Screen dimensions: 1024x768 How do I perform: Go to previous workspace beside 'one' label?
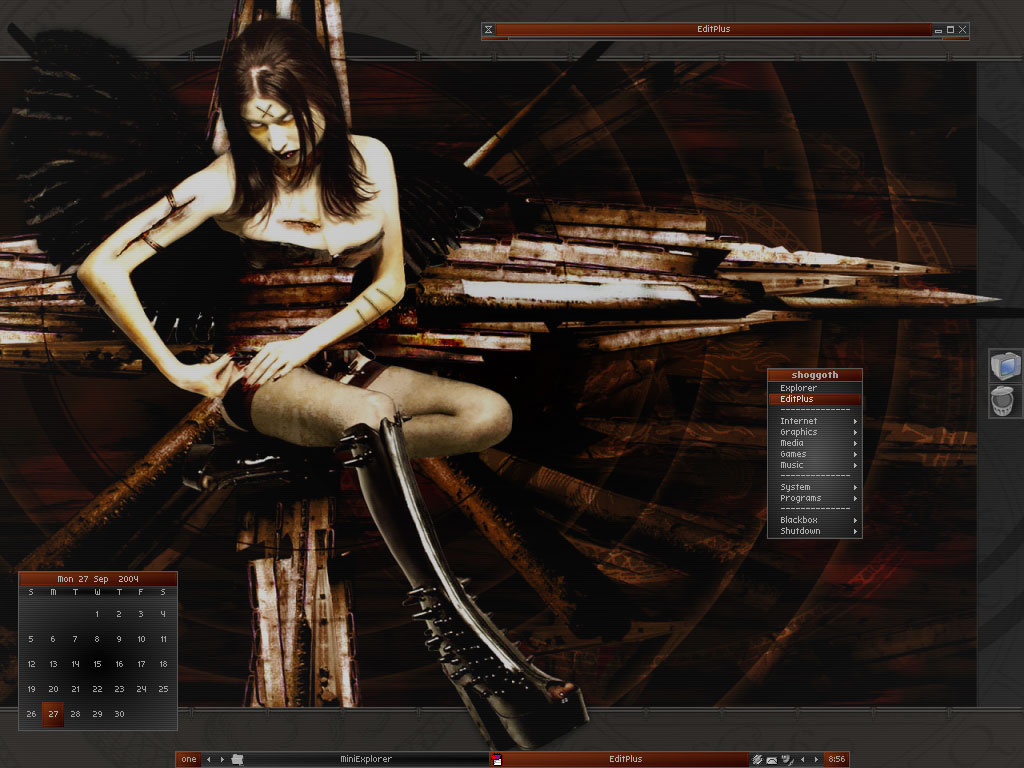pyautogui.click(x=209, y=759)
